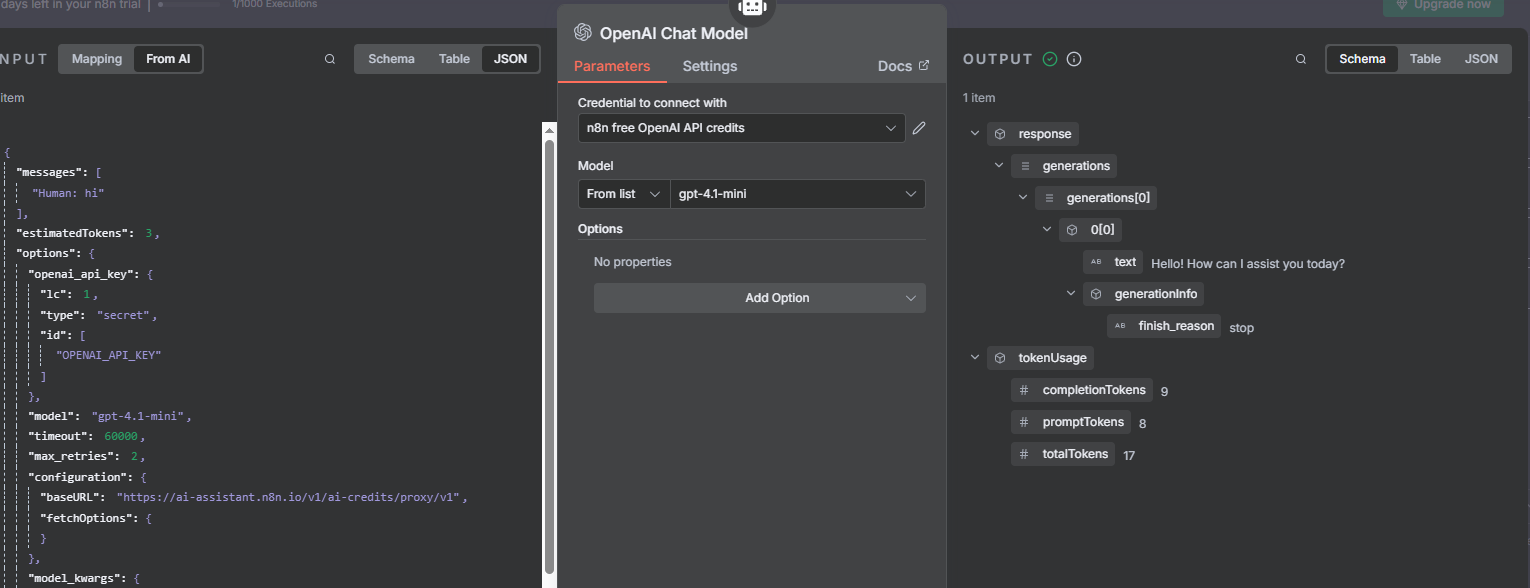Image resolution: width=1530 pixels, height=588 pixels.
Task: Click the input JSON vertical scrollbar
Action: (x=549, y=350)
